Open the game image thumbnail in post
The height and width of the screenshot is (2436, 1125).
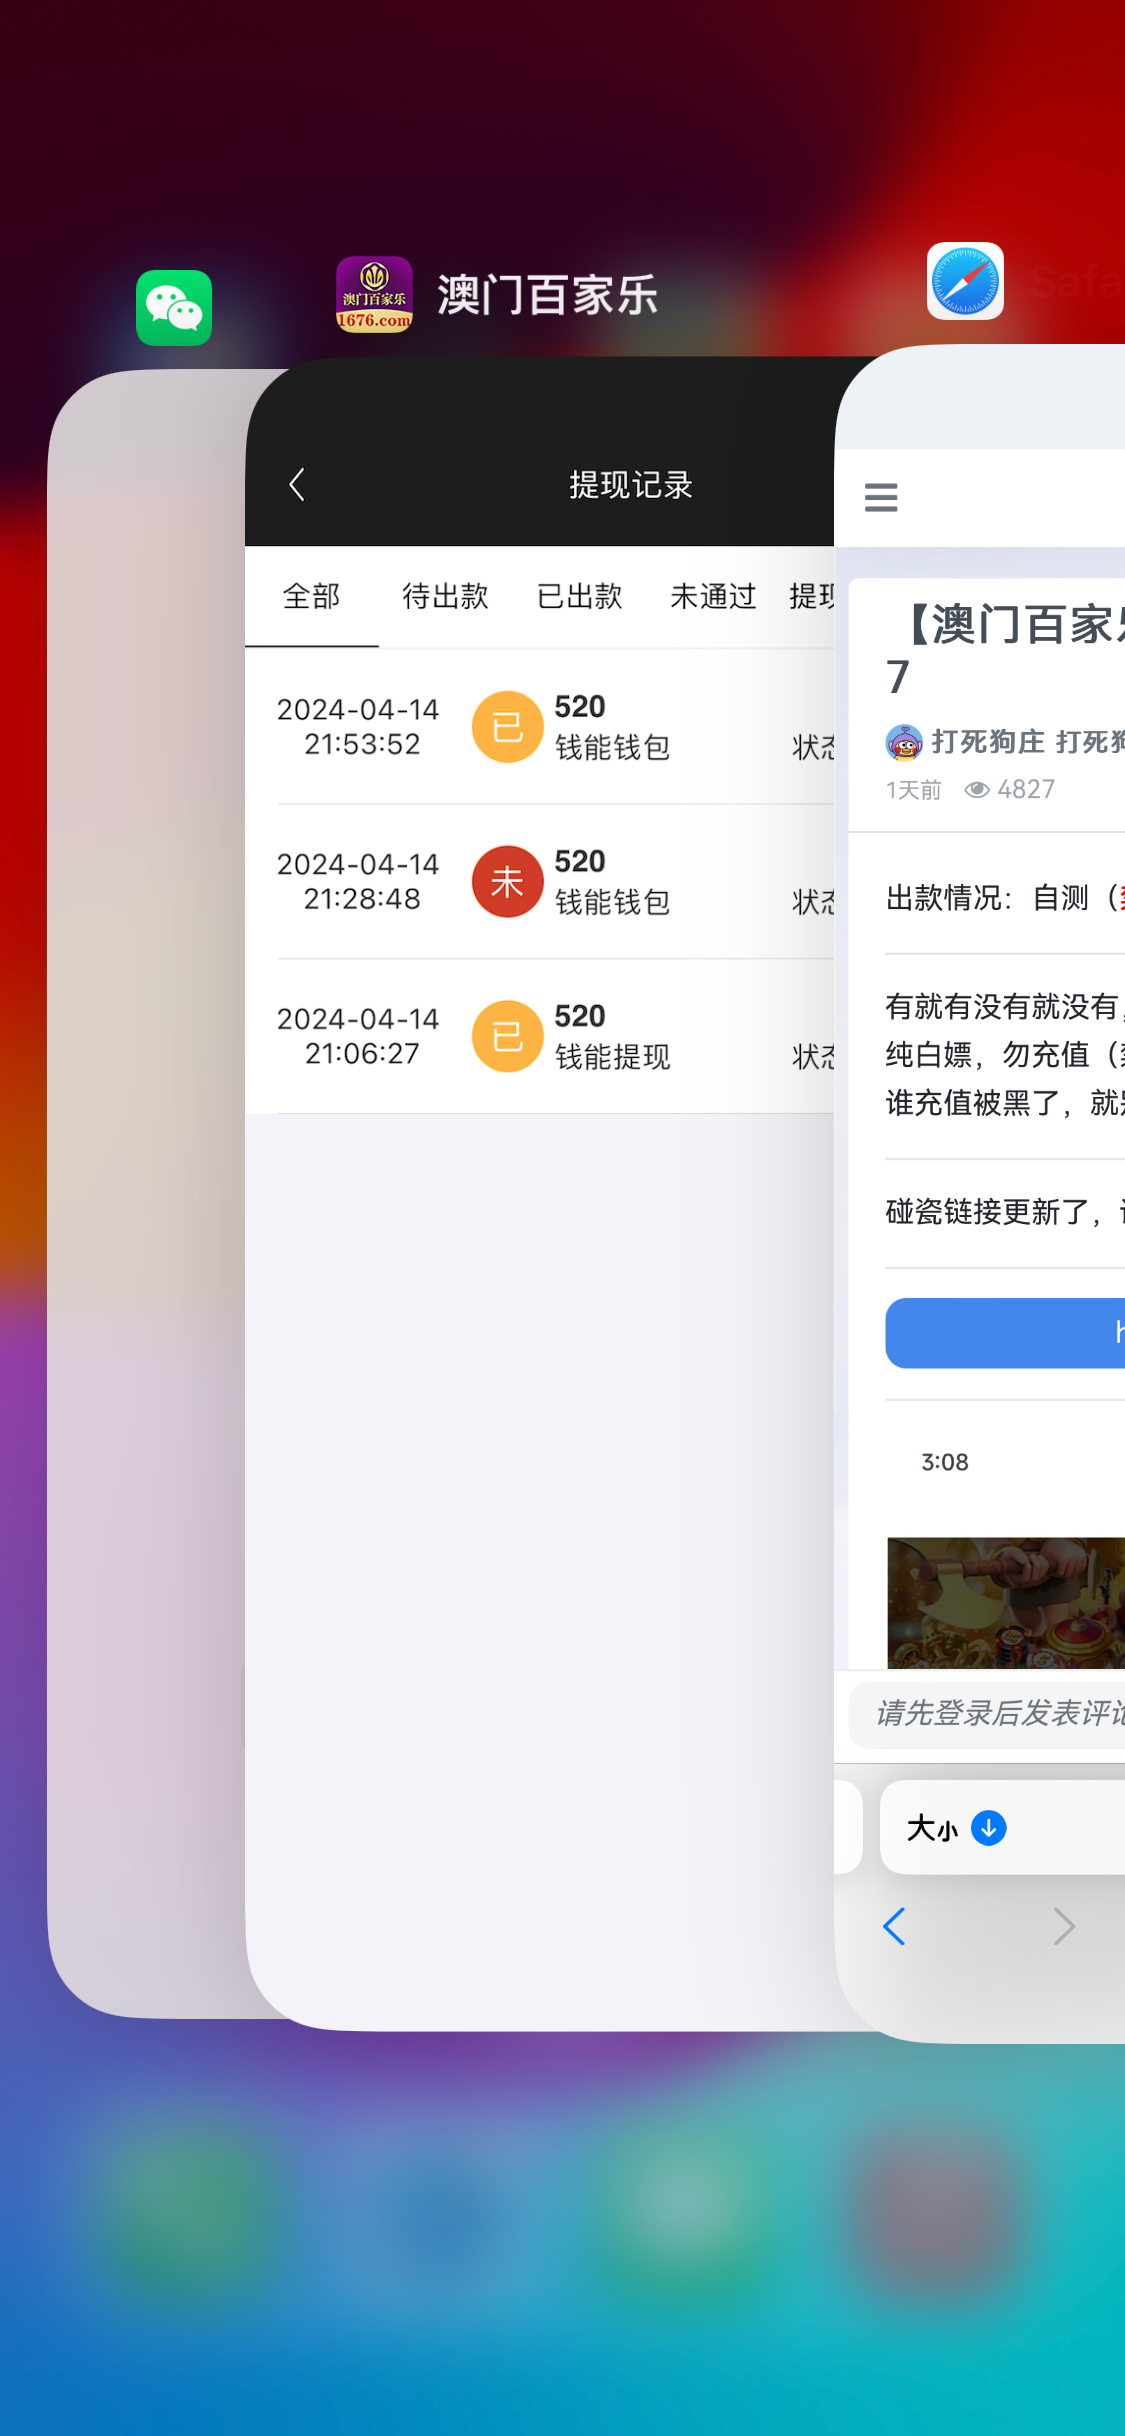pyautogui.click(x=1005, y=1602)
